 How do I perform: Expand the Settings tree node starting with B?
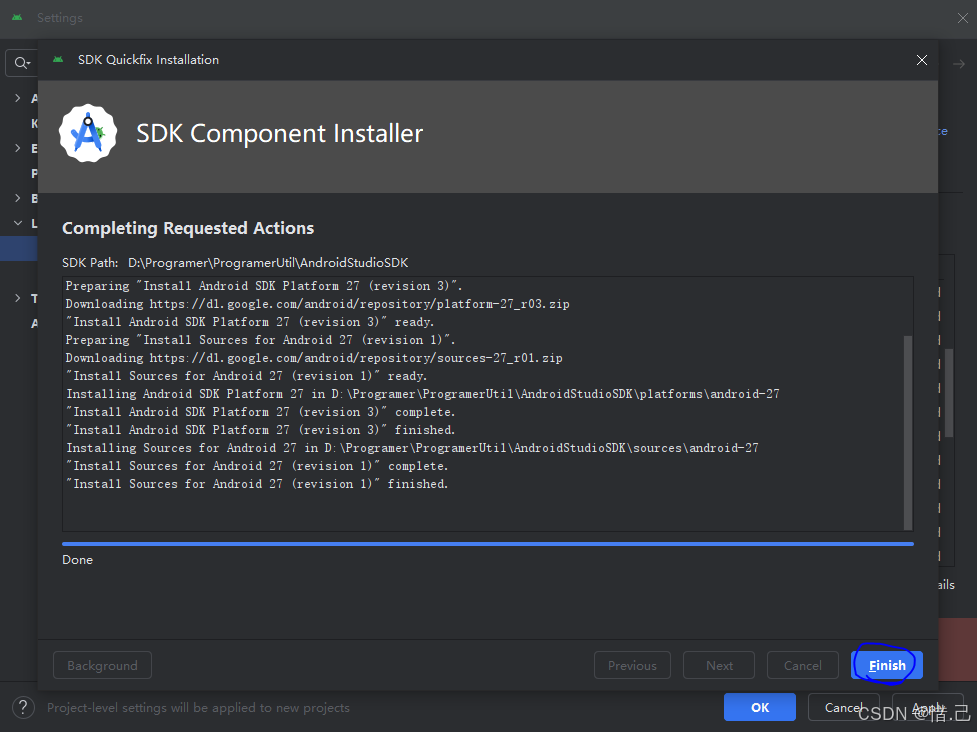pos(17,198)
